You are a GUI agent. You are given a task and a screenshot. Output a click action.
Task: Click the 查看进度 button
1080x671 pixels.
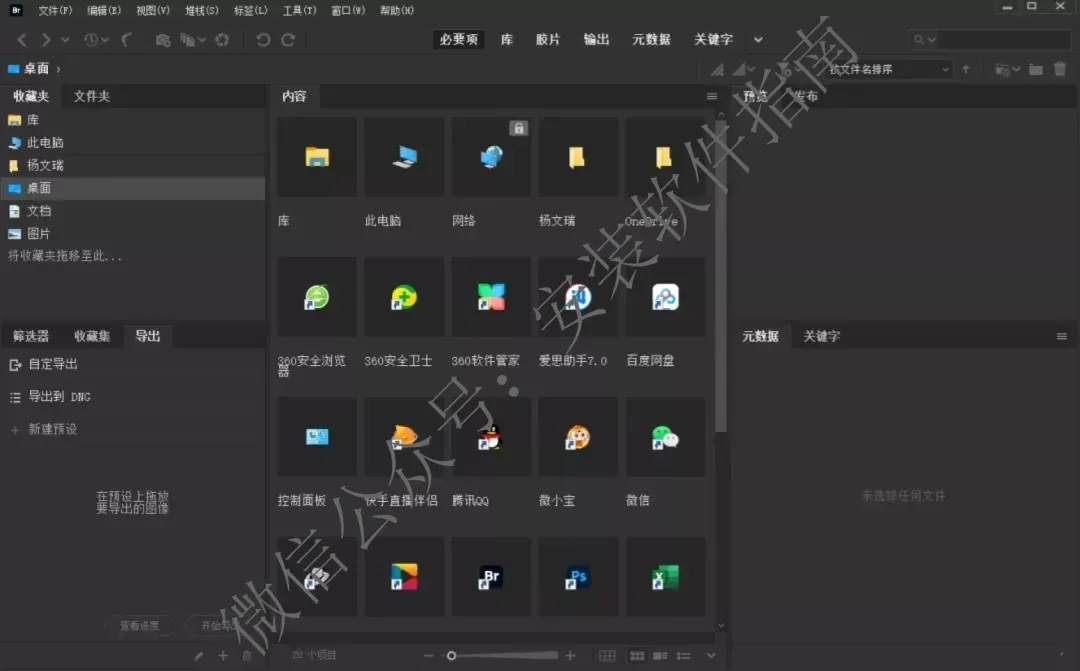139,626
